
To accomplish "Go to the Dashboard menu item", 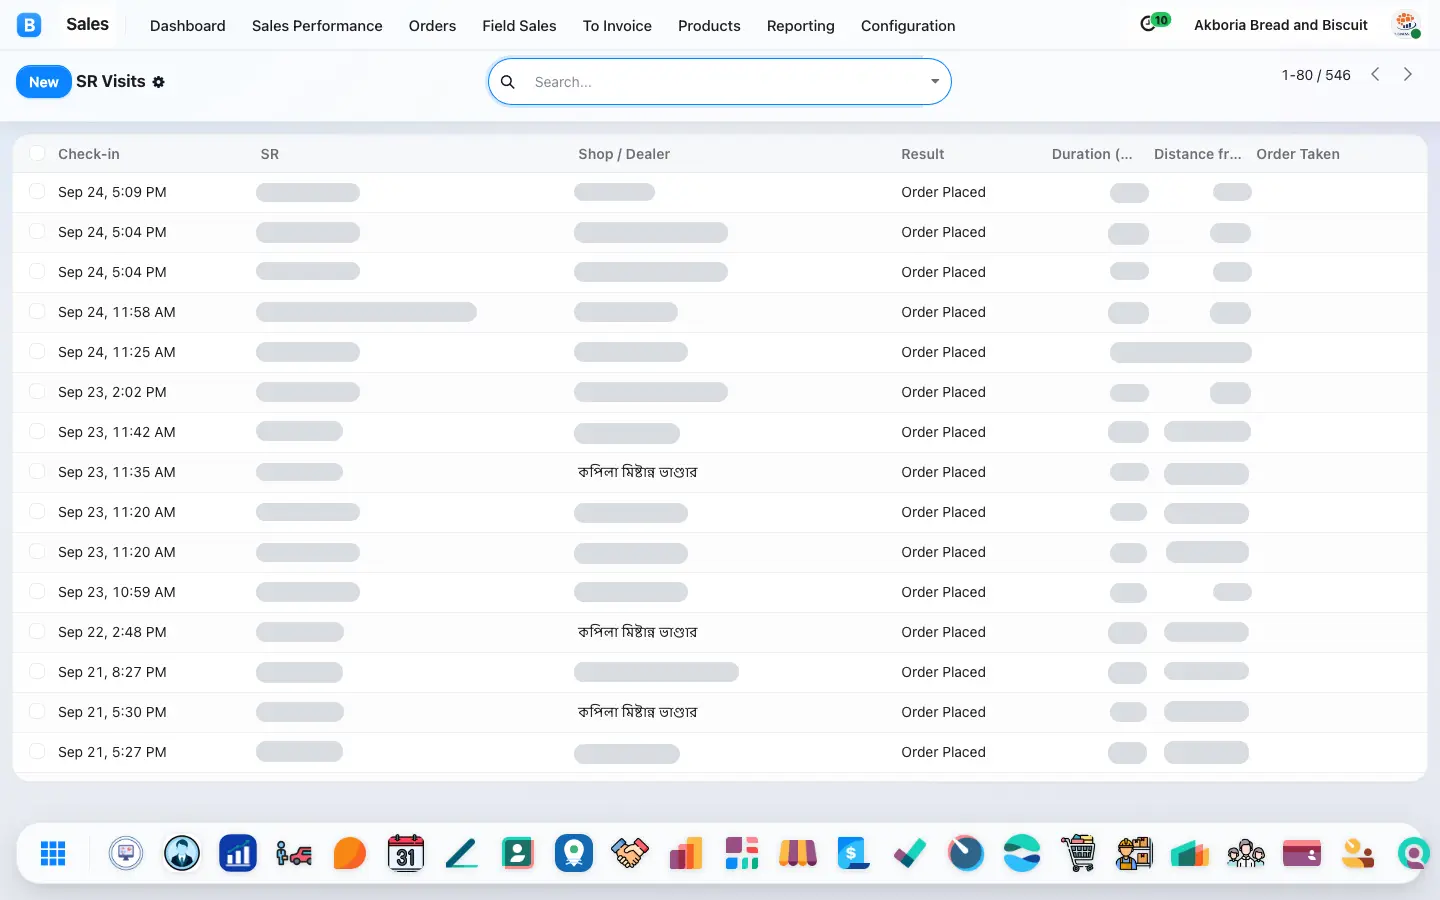I will 188,26.
